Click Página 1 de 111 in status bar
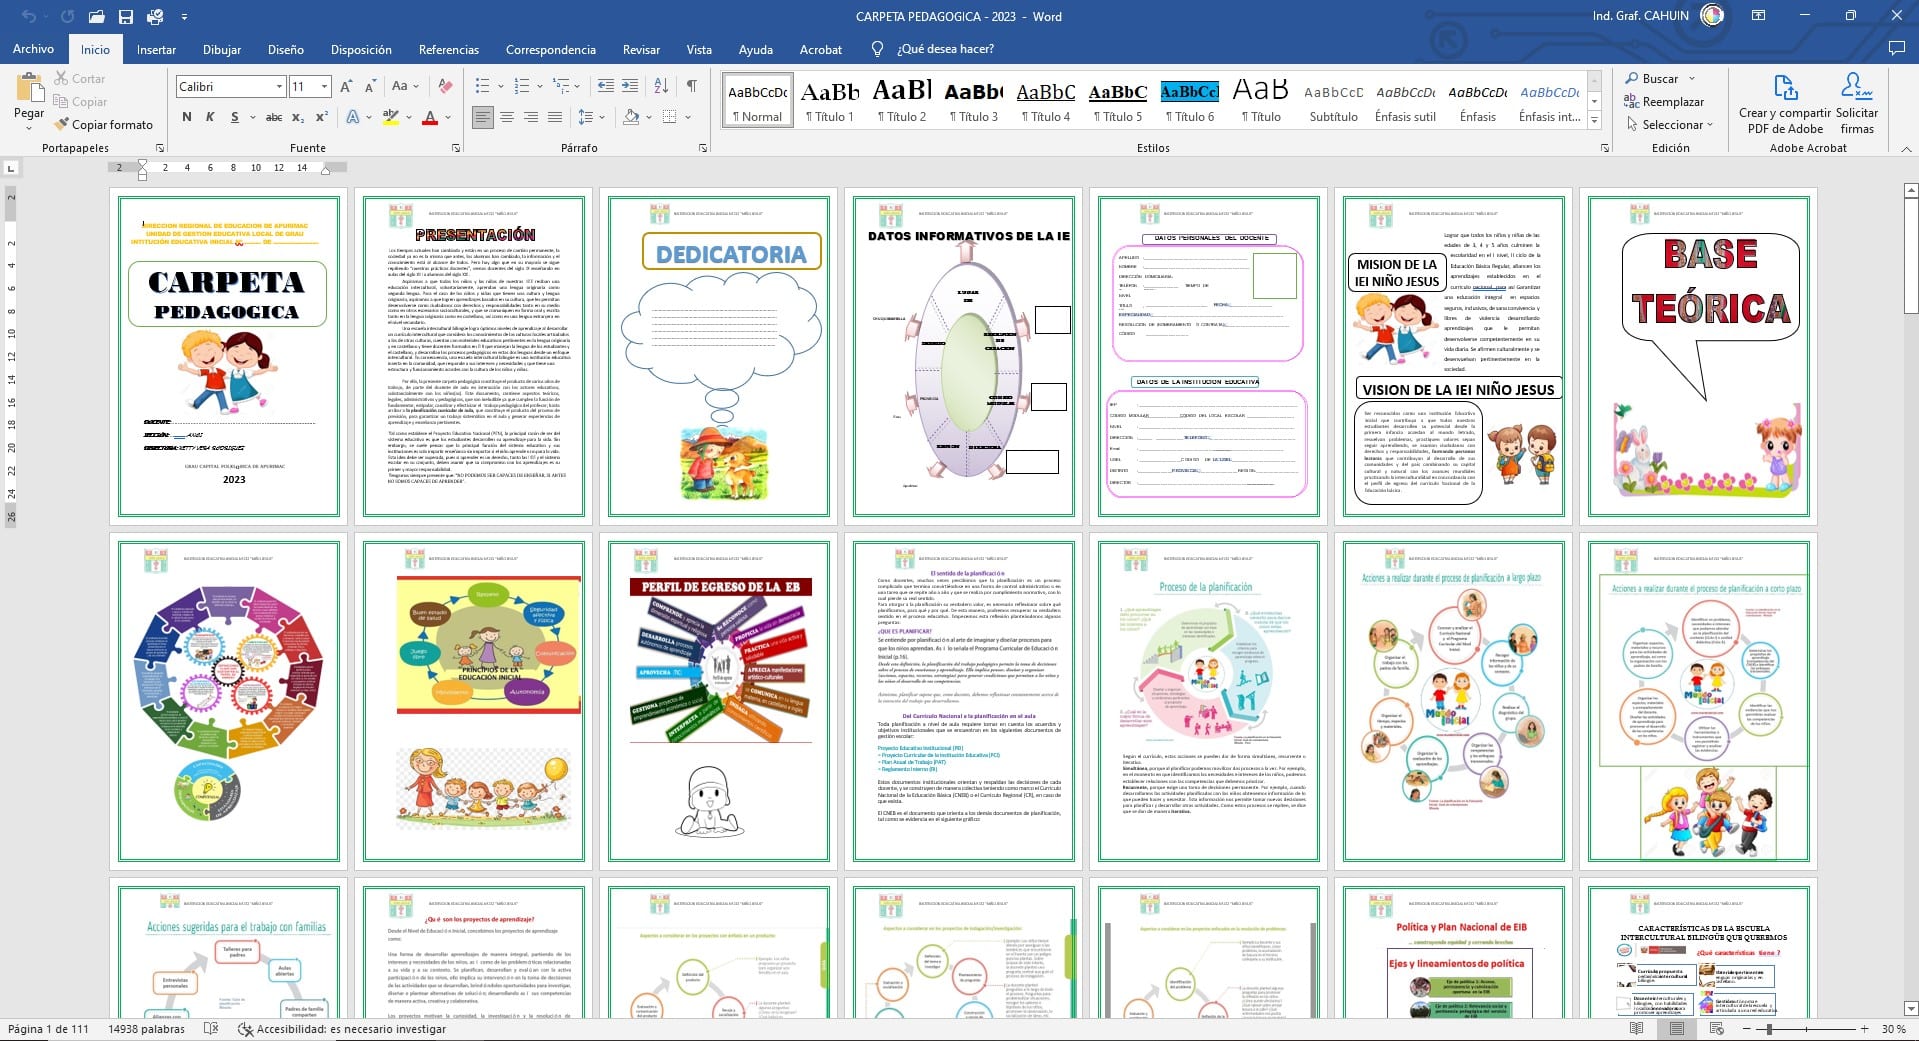This screenshot has height=1041, width=1919. click(48, 1029)
